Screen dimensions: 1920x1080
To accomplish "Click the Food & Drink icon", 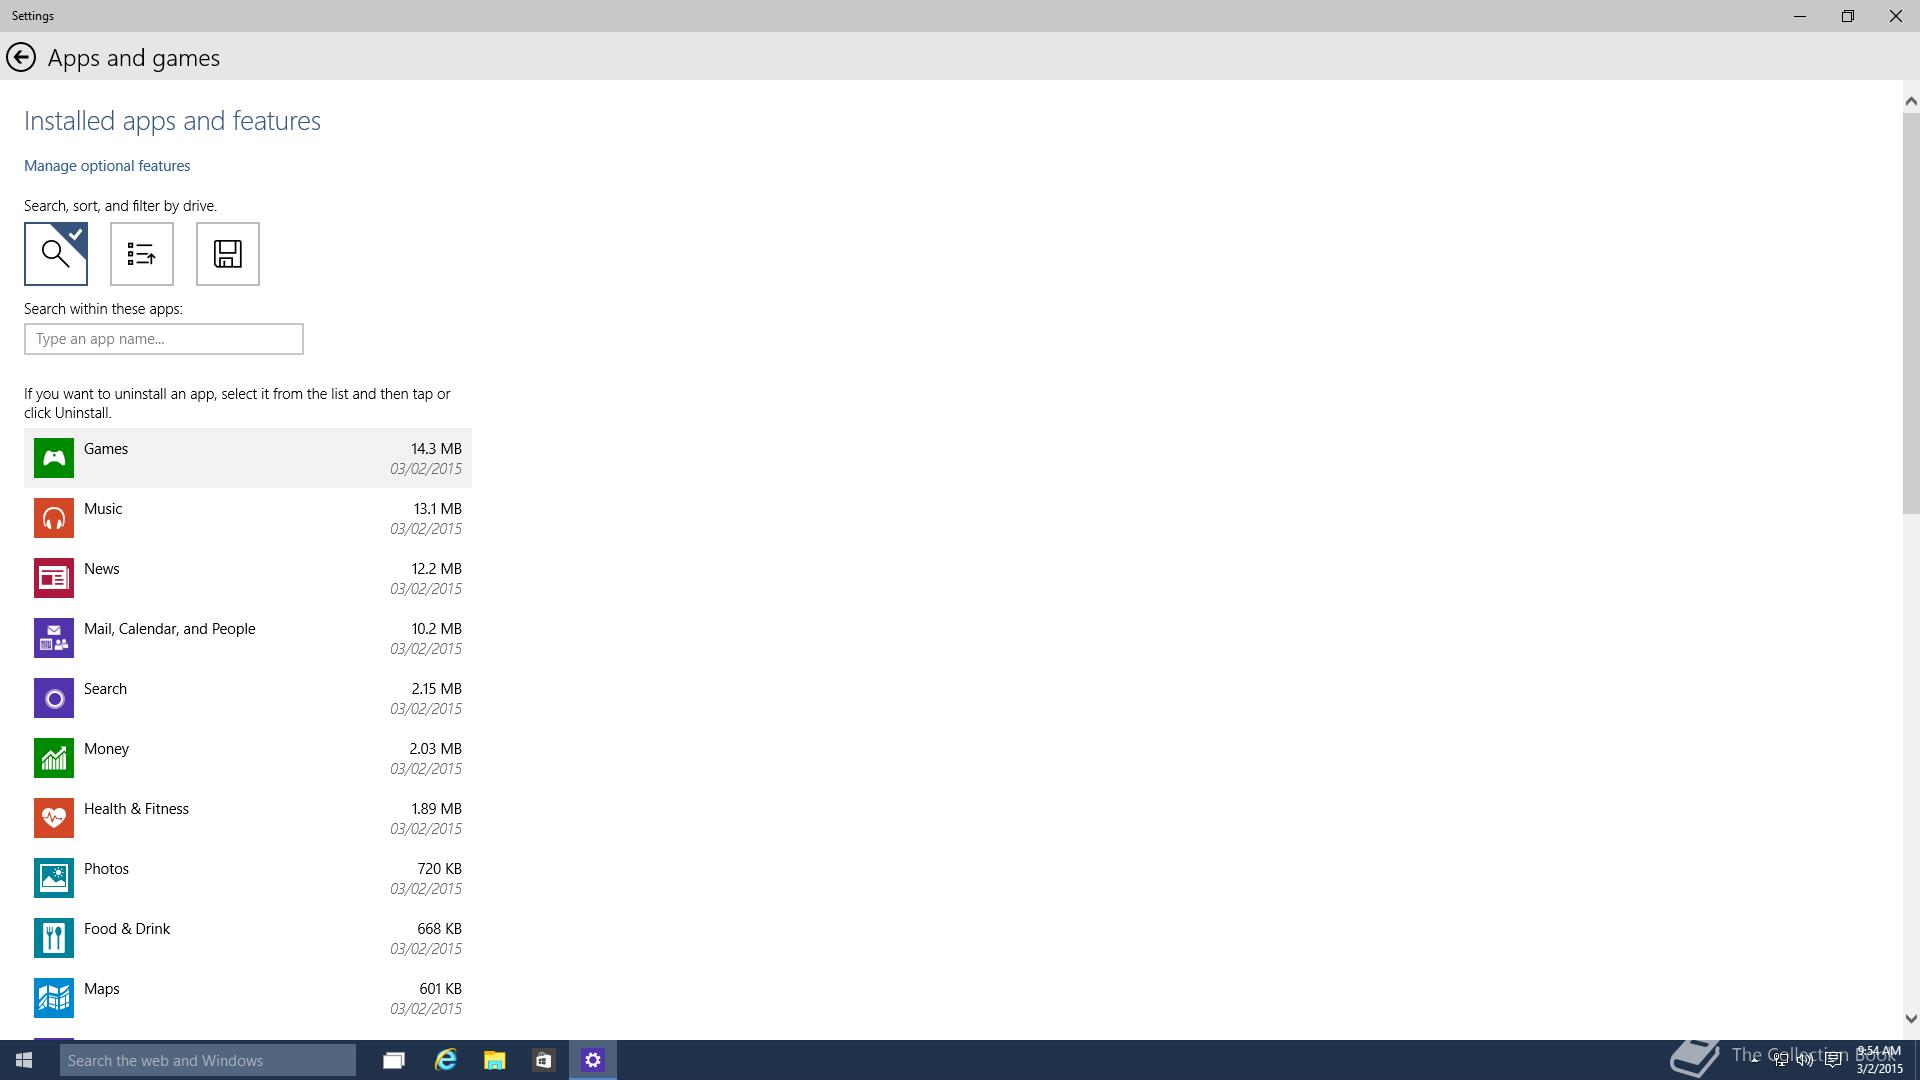I will [x=54, y=938].
